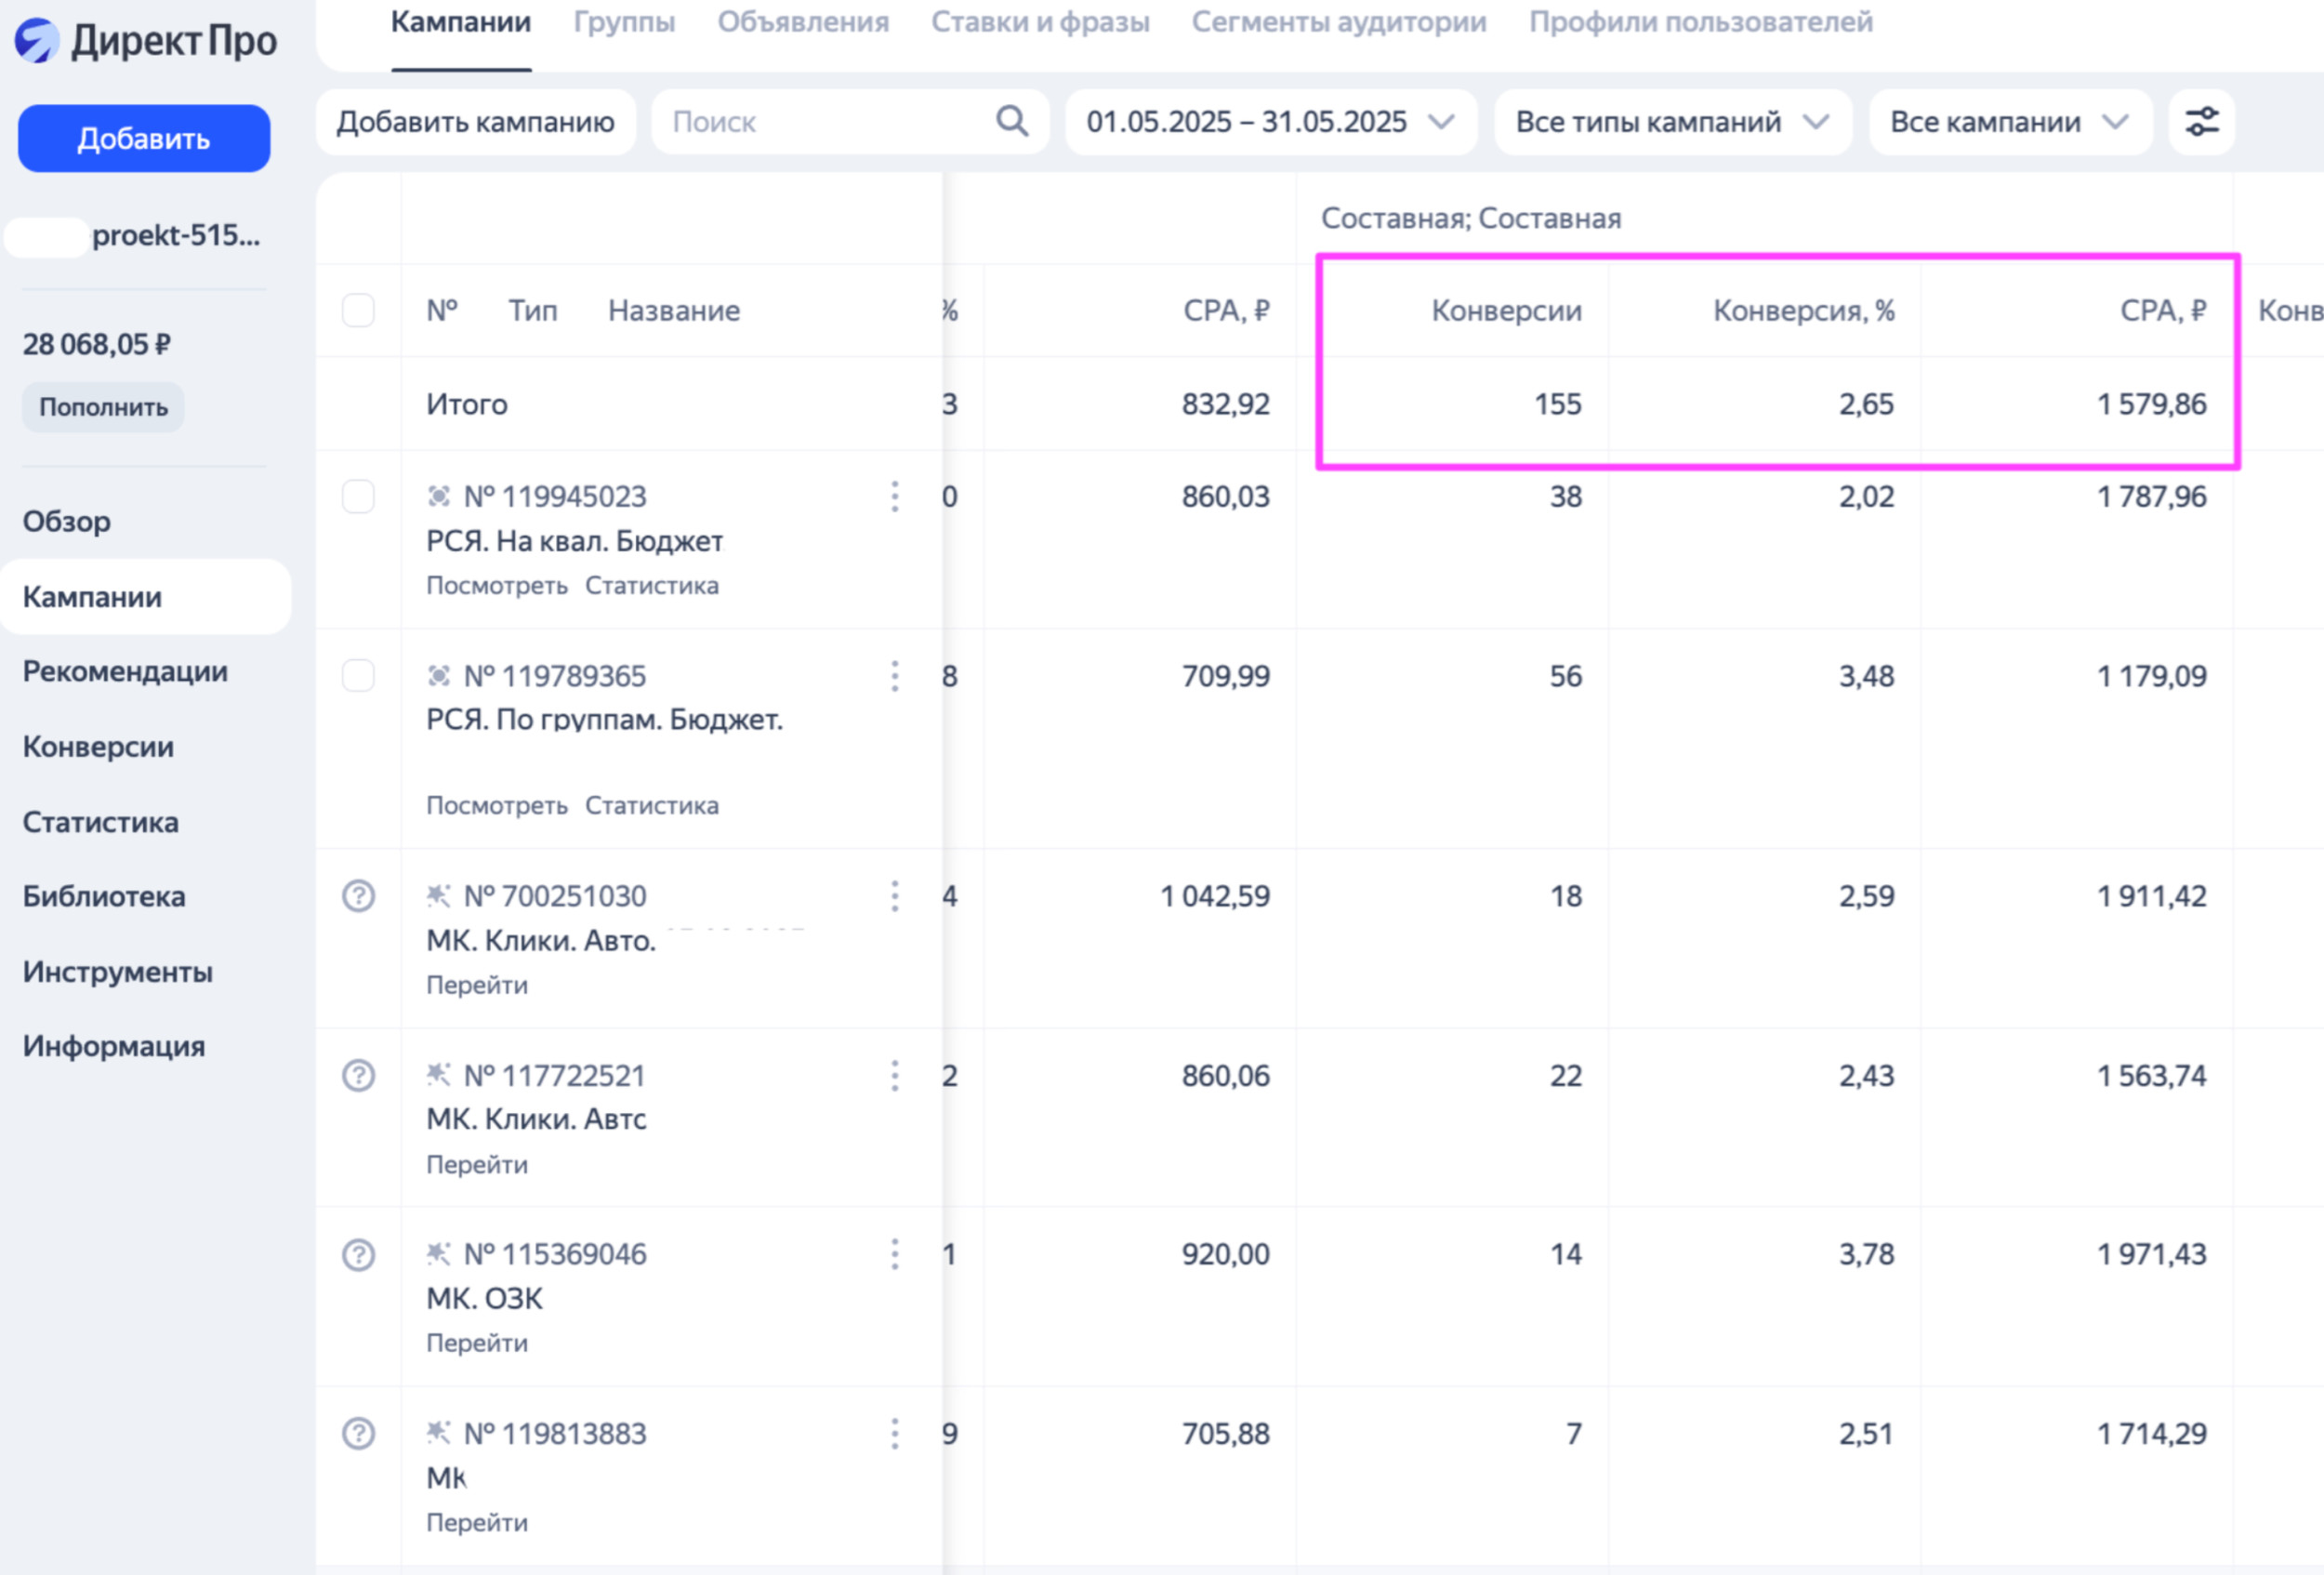Open Статистика in the left sidebar
Screen dimensions: 2324x1575
click(101, 822)
